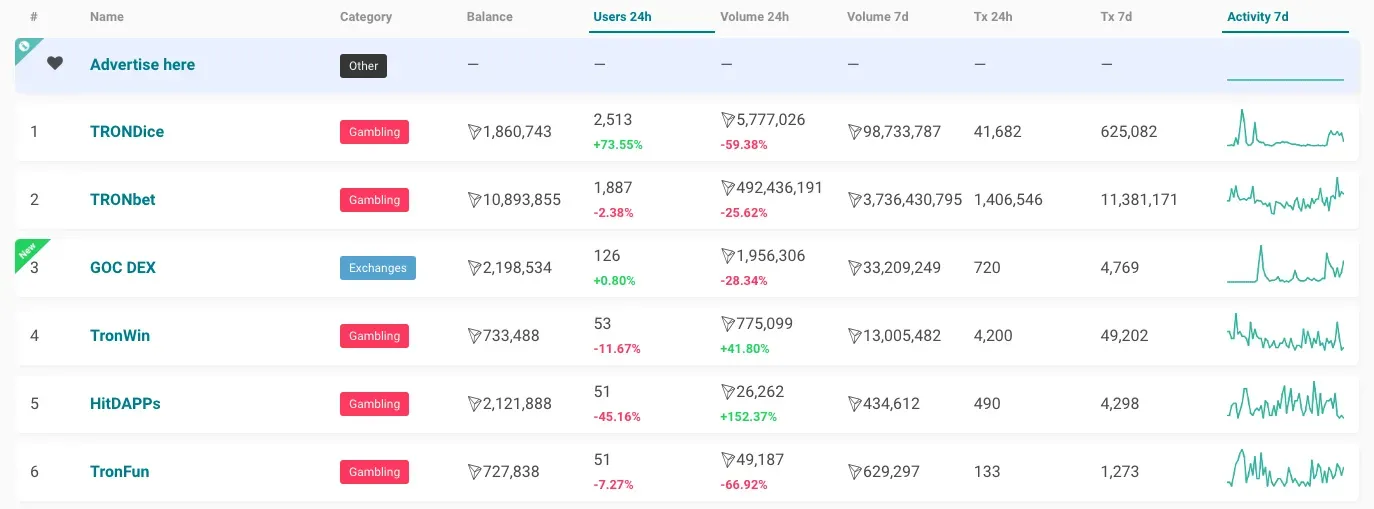This screenshot has width=1374, height=509.
Task: Click the +73.55% users change for TRONDice
Action: click(618, 145)
